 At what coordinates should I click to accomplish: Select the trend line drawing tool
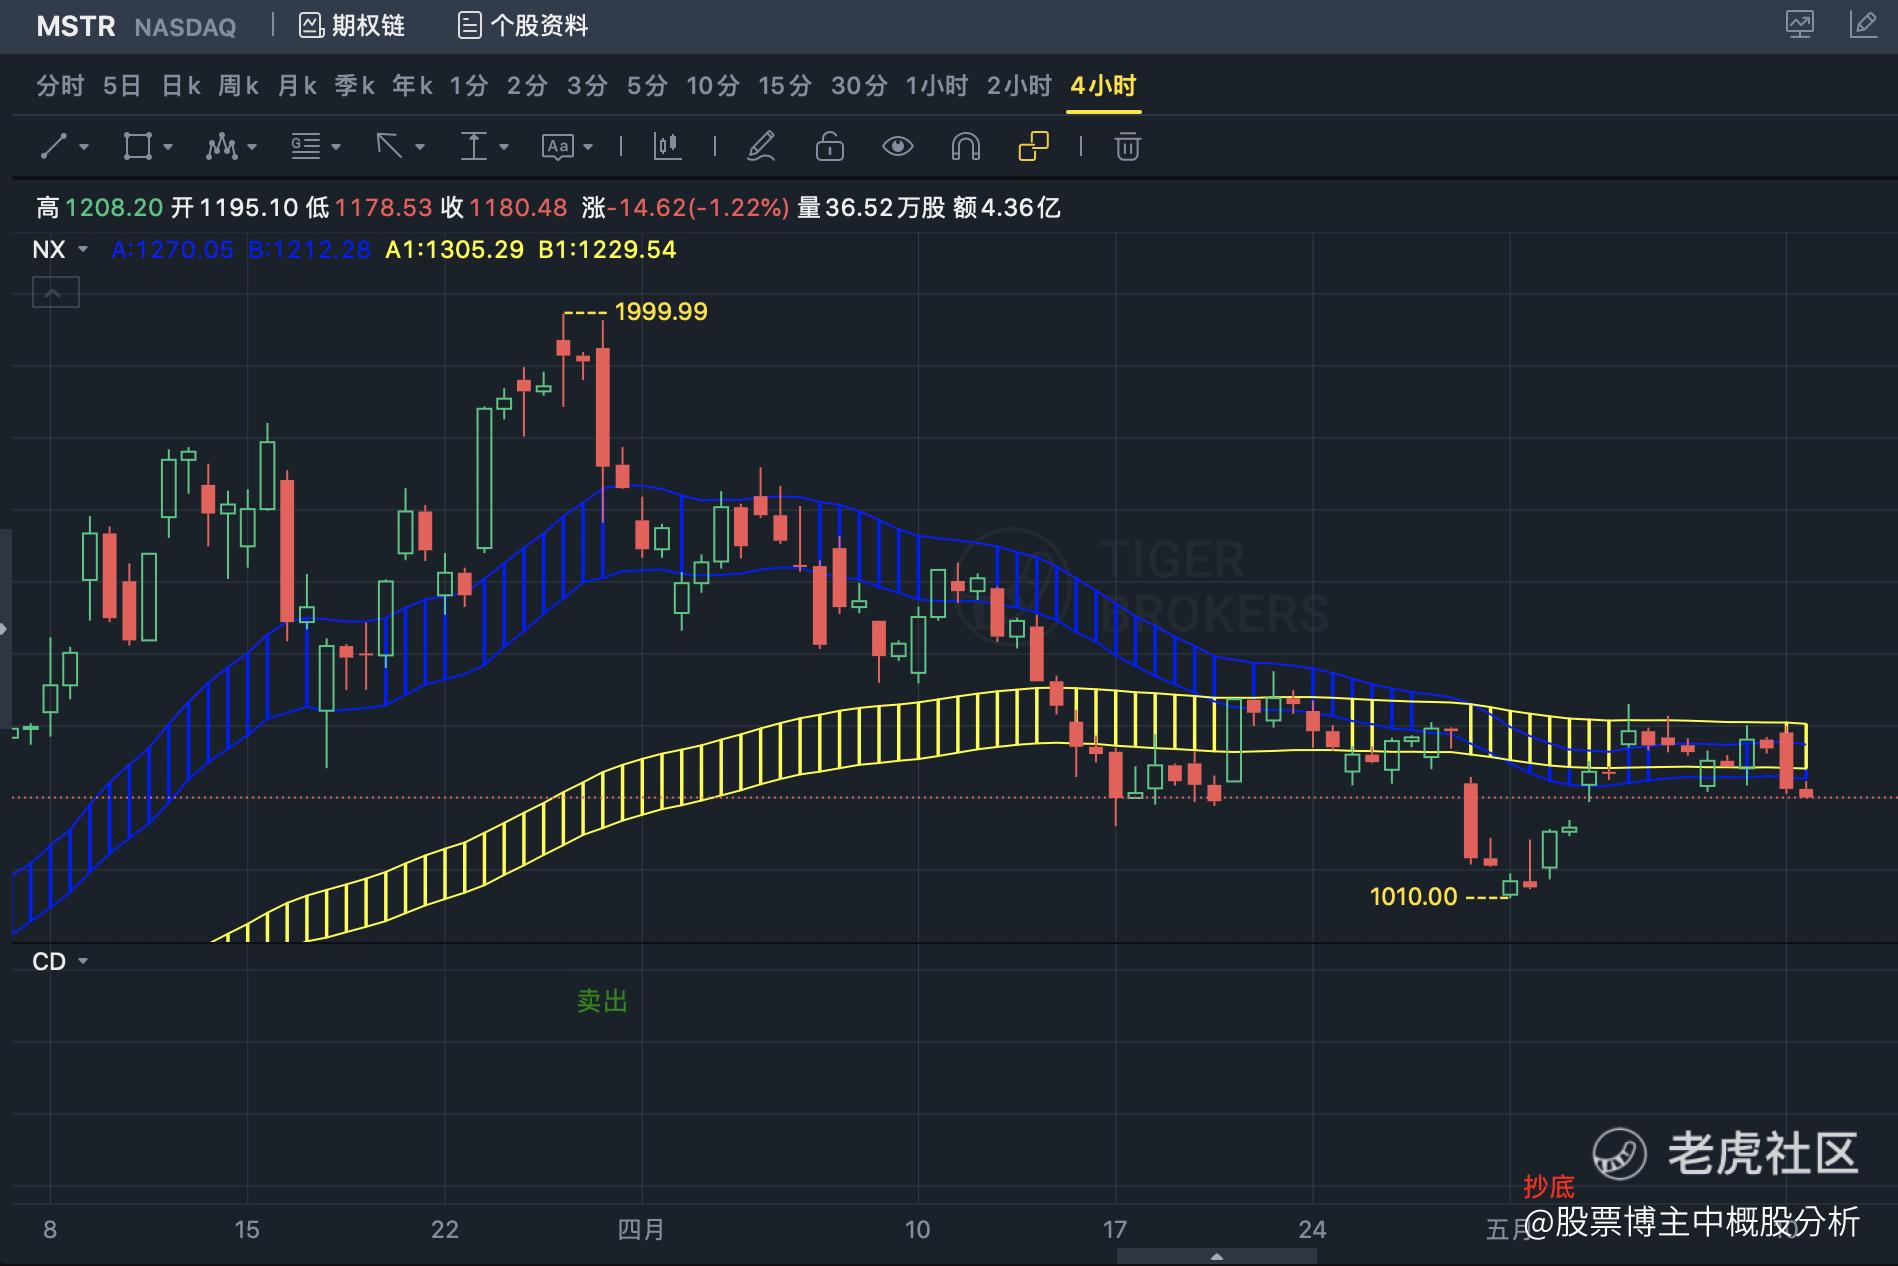click(52, 147)
